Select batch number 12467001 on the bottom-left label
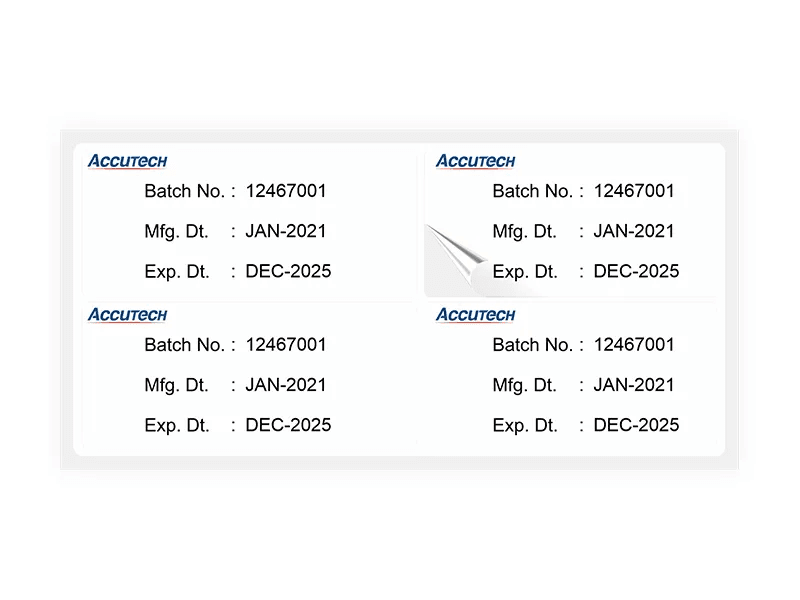Image resolution: width=800 pixels, height=600 pixels. (x=286, y=345)
